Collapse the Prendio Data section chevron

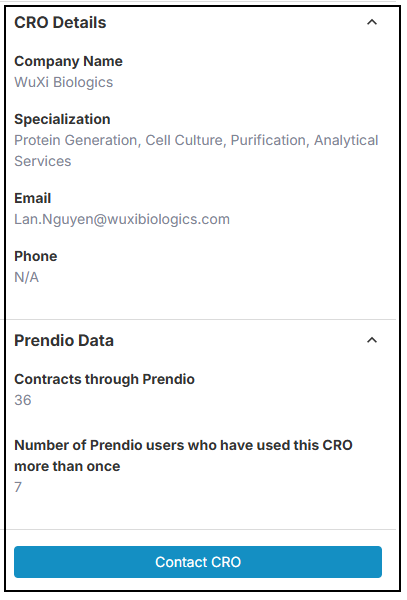click(372, 340)
